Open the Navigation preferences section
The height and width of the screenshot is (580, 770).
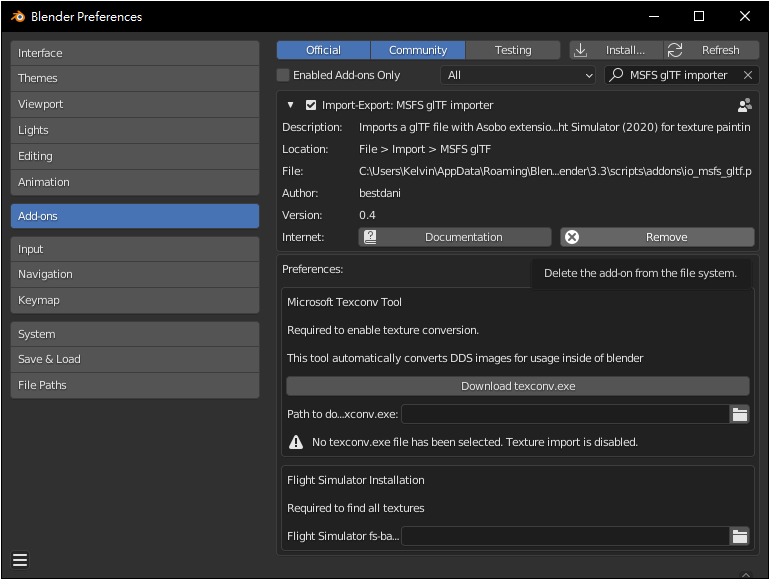[x=135, y=275]
